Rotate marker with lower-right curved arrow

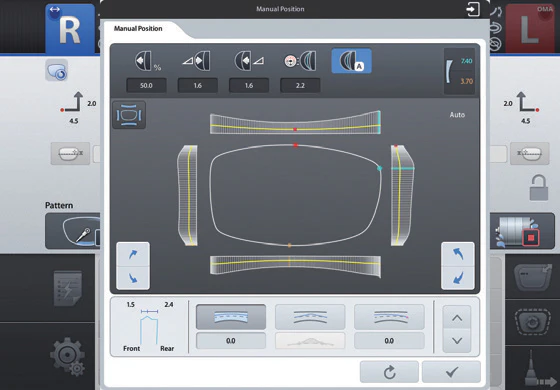coord(458,278)
